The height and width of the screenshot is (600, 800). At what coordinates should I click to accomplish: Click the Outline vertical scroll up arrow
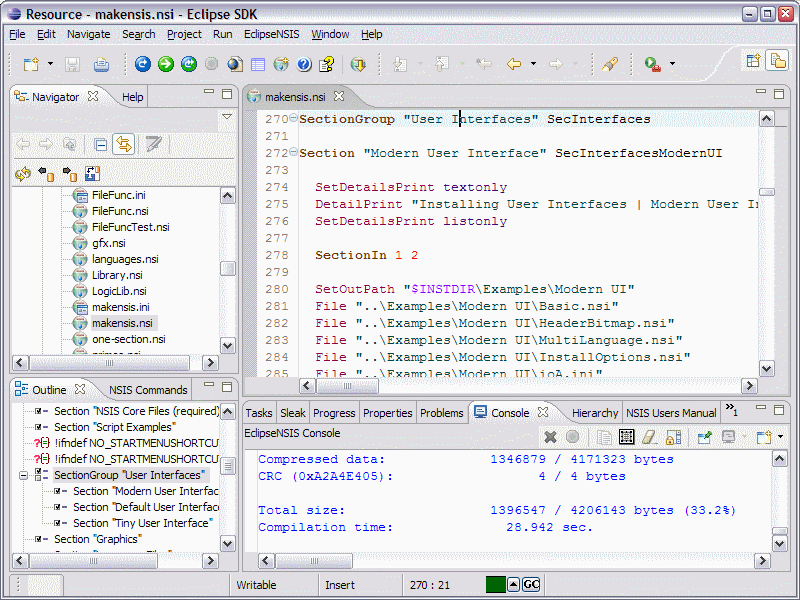(228, 412)
